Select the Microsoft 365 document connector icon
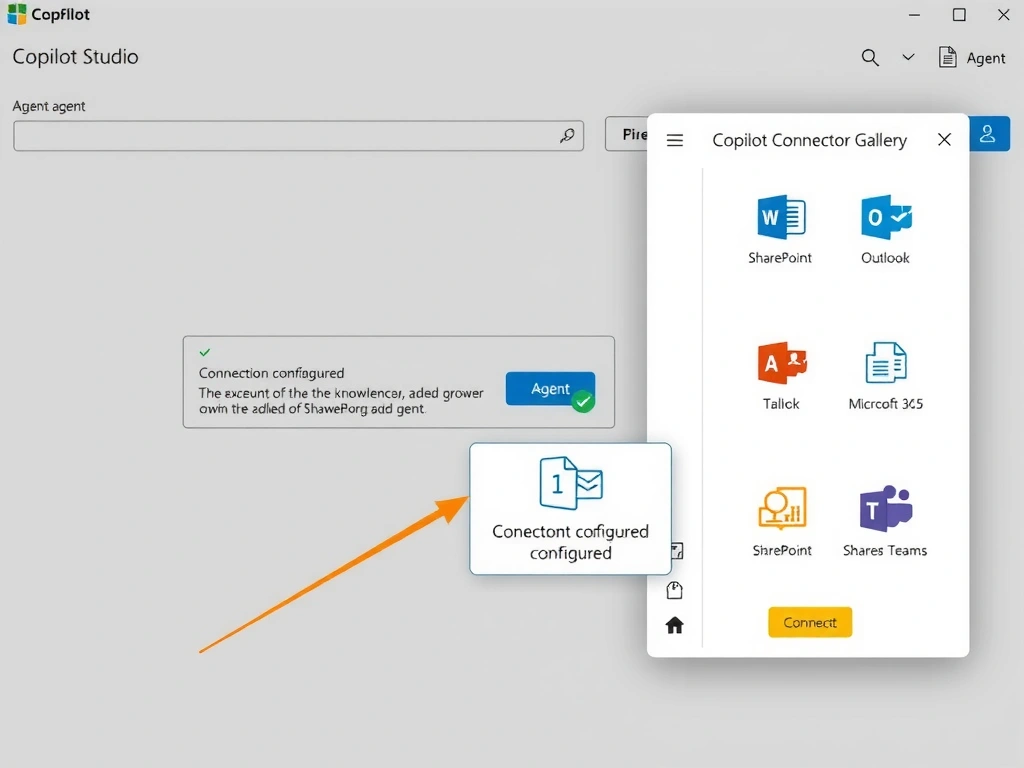1024x768 pixels. tap(886, 362)
